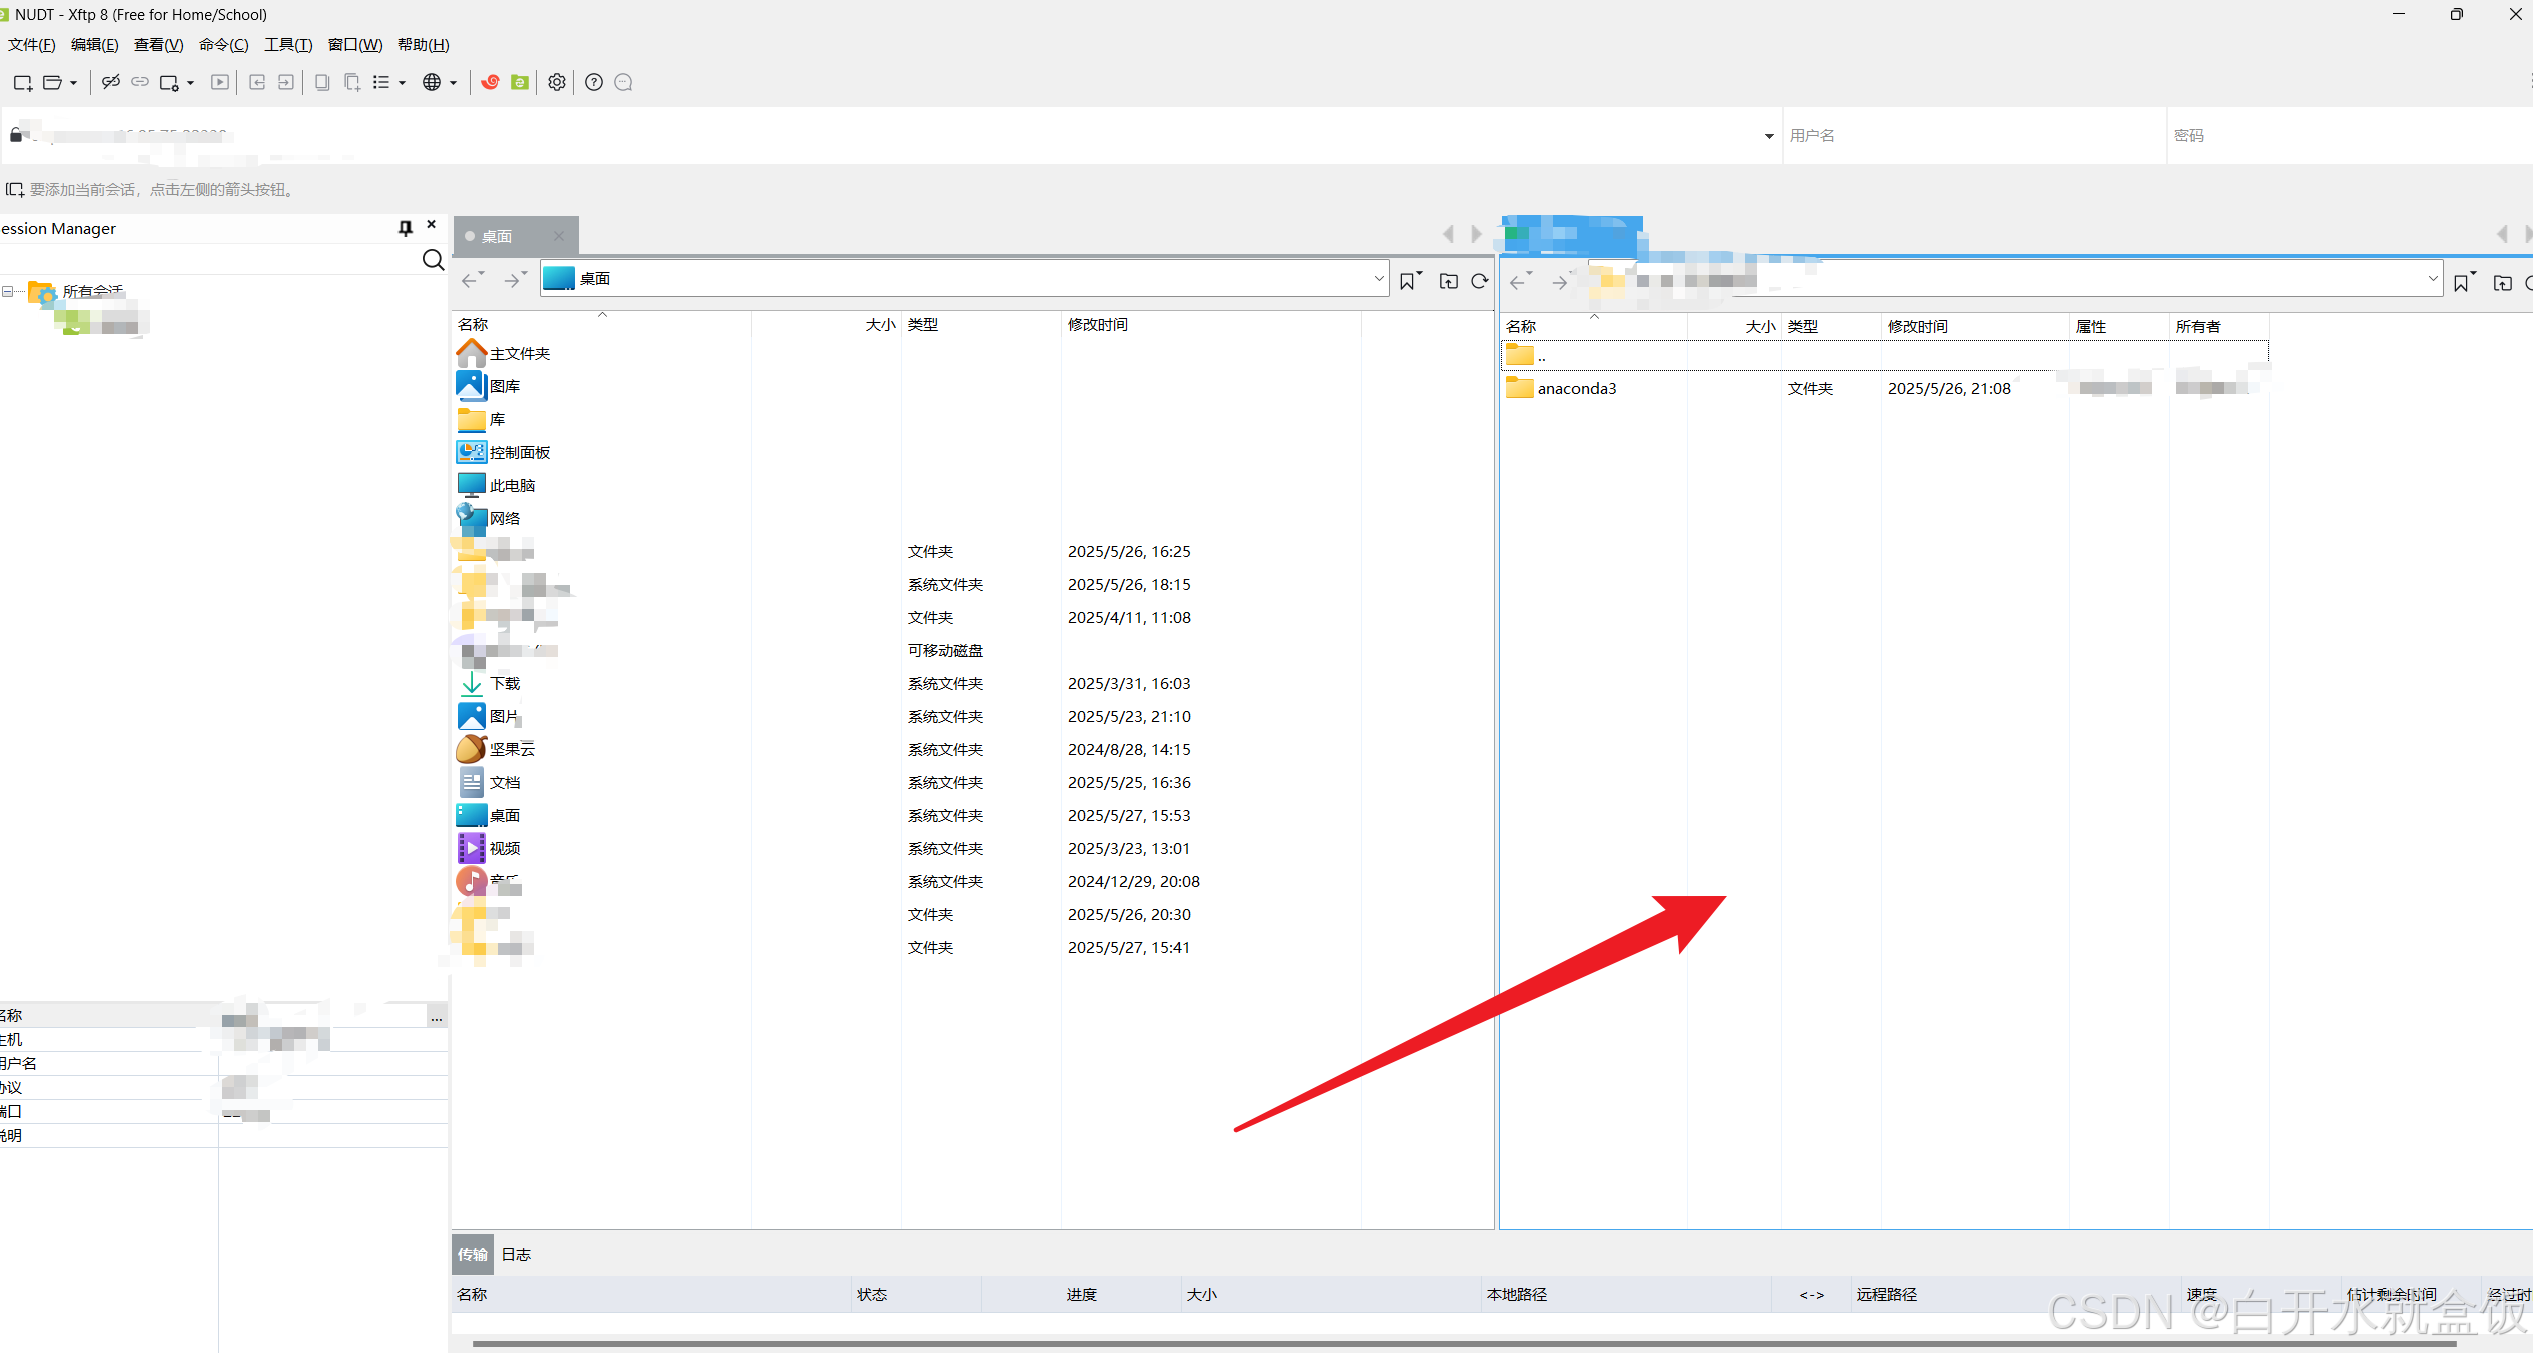Open the globe encoding dropdown arrow
2533x1353 pixels.
tap(454, 83)
